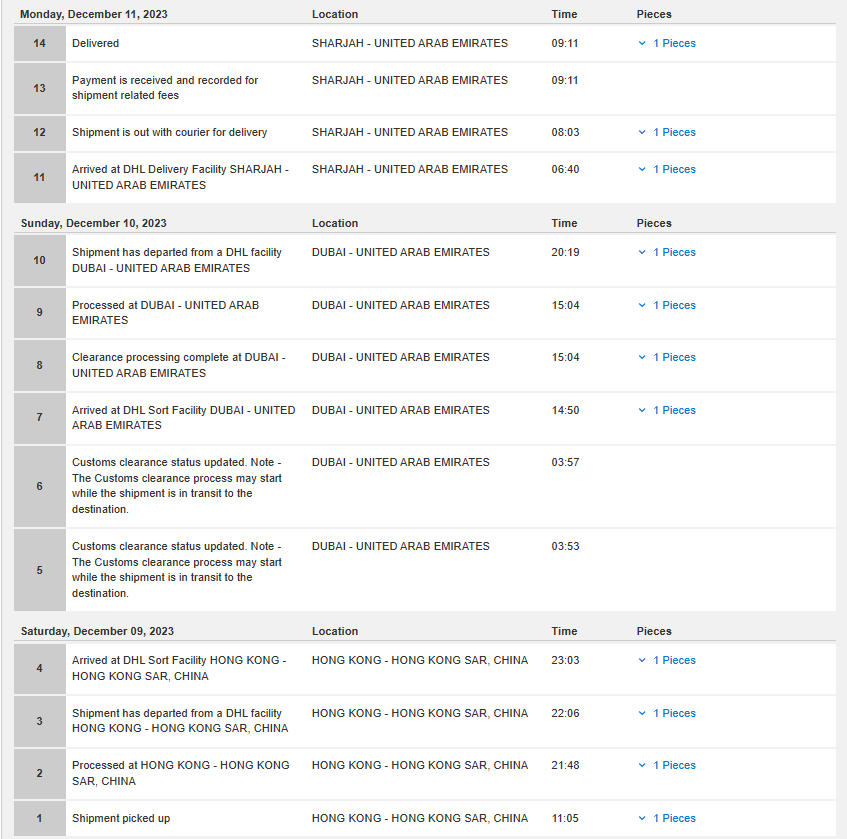Expand chevron for Arrived at Sharjah facility
Viewport: 847px width, 839px height.
coord(642,169)
